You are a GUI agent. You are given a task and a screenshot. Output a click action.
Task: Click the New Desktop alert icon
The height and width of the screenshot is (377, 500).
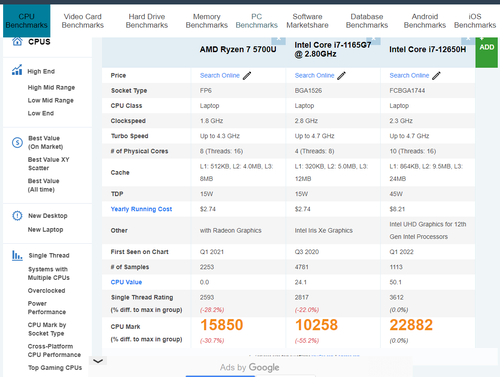(17, 216)
